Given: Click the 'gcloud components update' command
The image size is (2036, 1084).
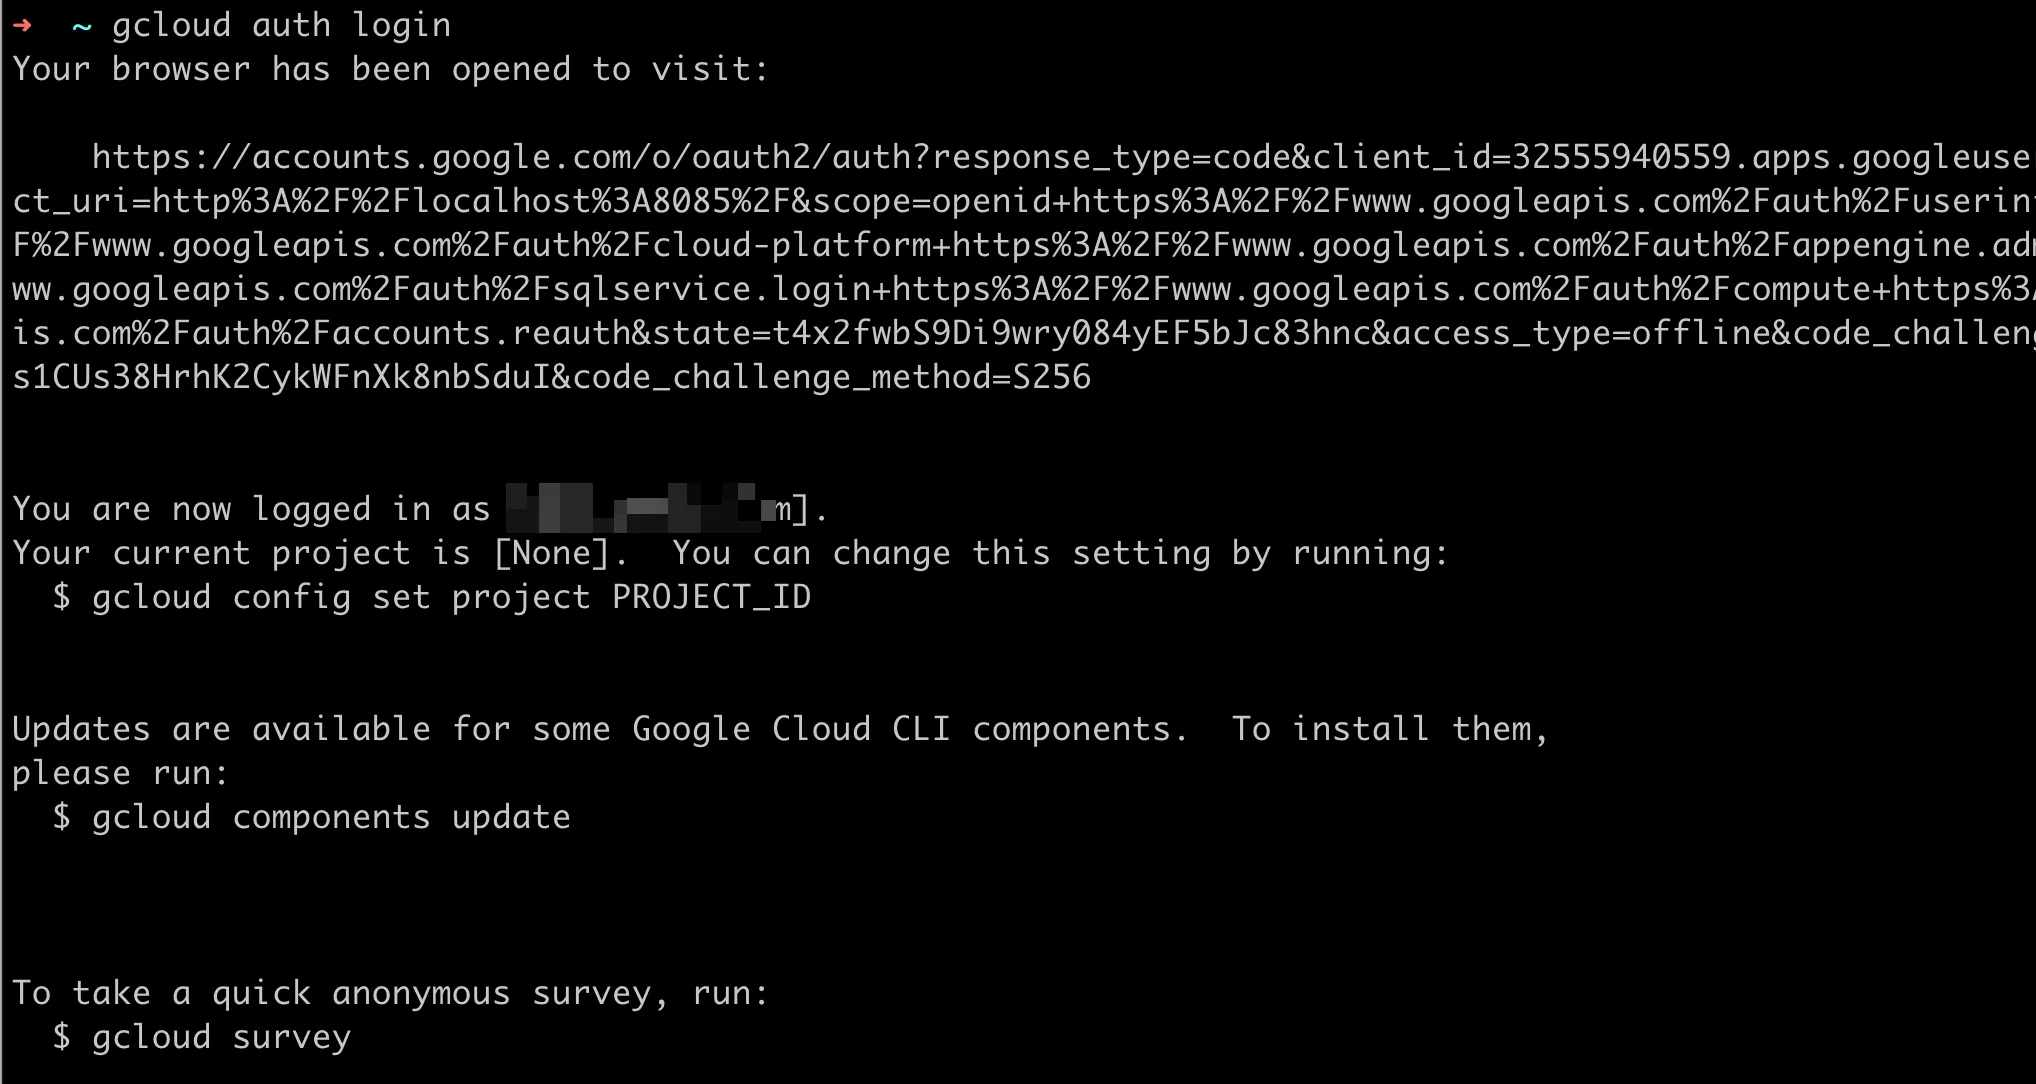Looking at the screenshot, I should (x=331, y=817).
